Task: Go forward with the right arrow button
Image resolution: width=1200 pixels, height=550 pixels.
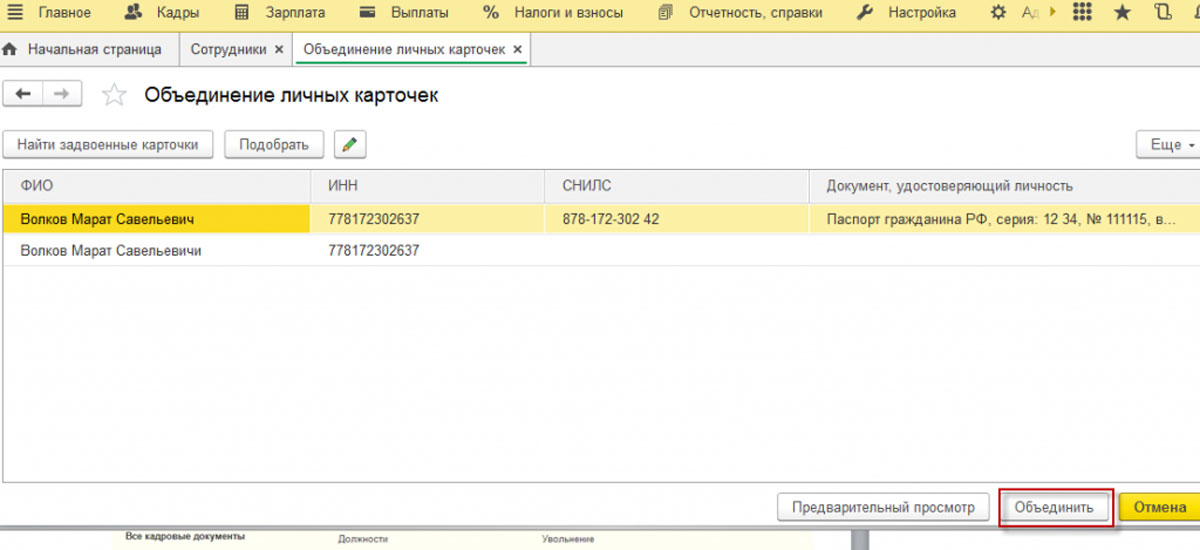Action: pos(61,94)
